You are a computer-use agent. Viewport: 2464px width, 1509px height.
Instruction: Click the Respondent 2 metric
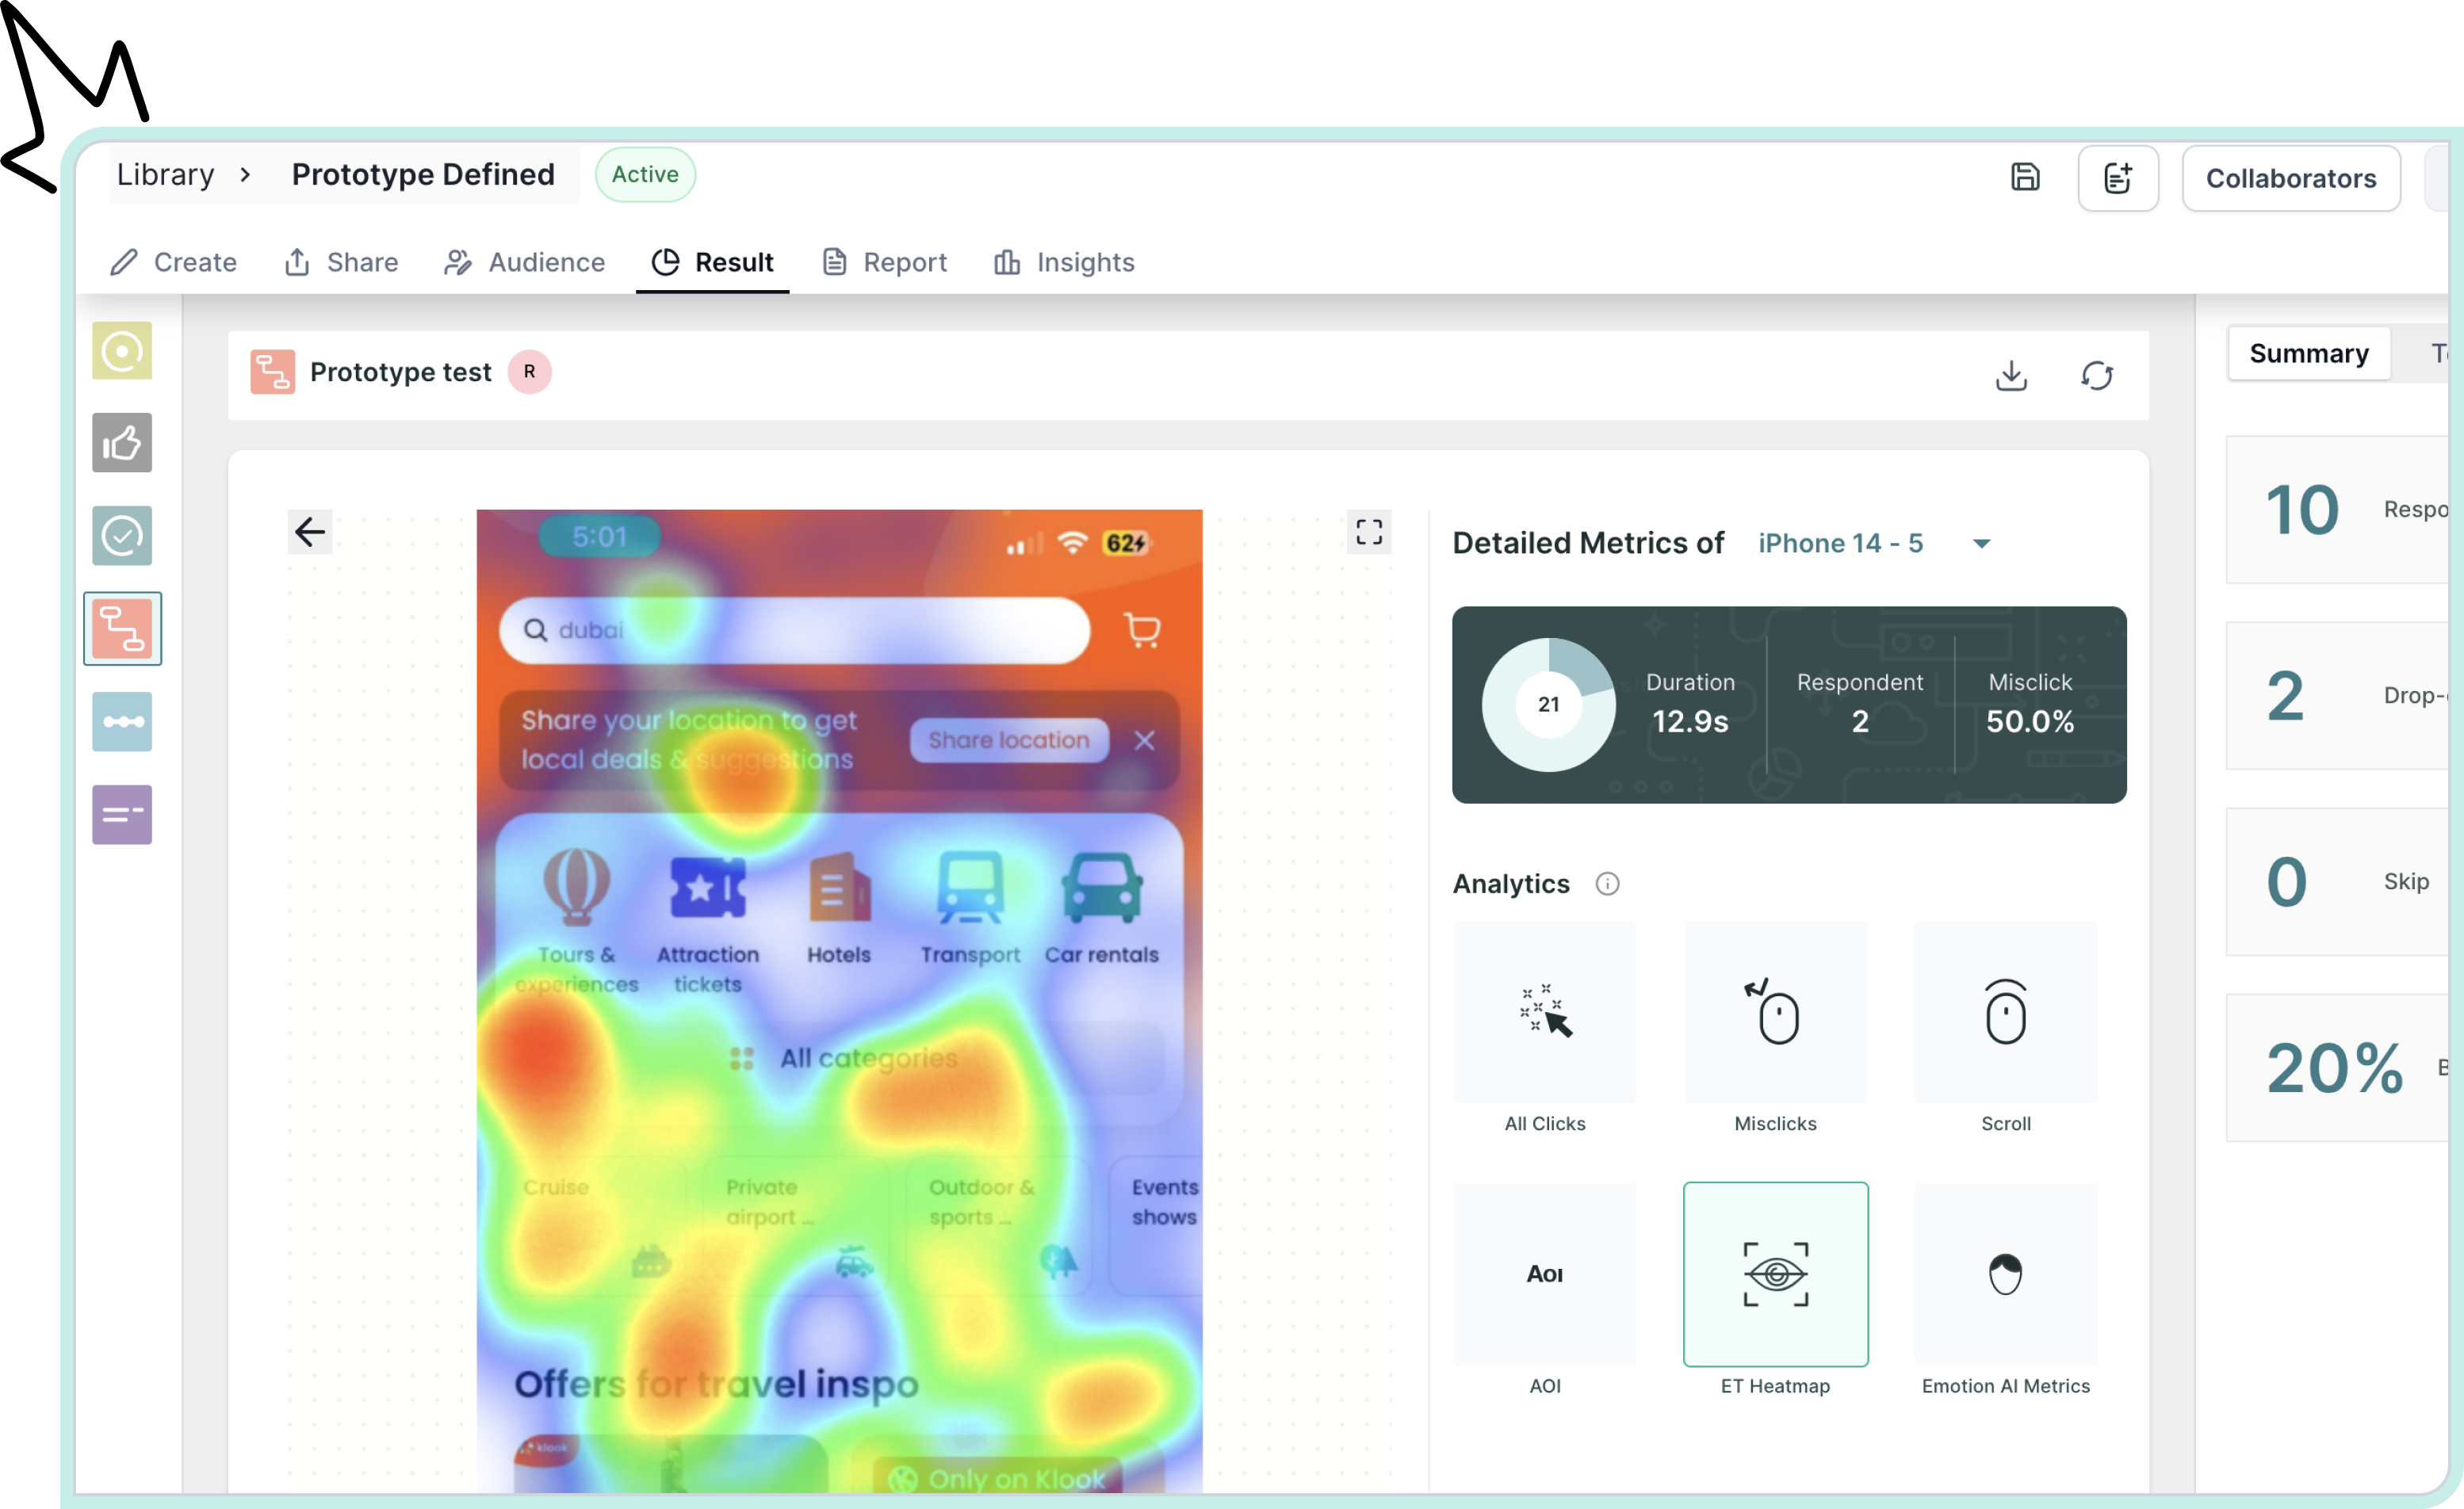click(x=1860, y=704)
